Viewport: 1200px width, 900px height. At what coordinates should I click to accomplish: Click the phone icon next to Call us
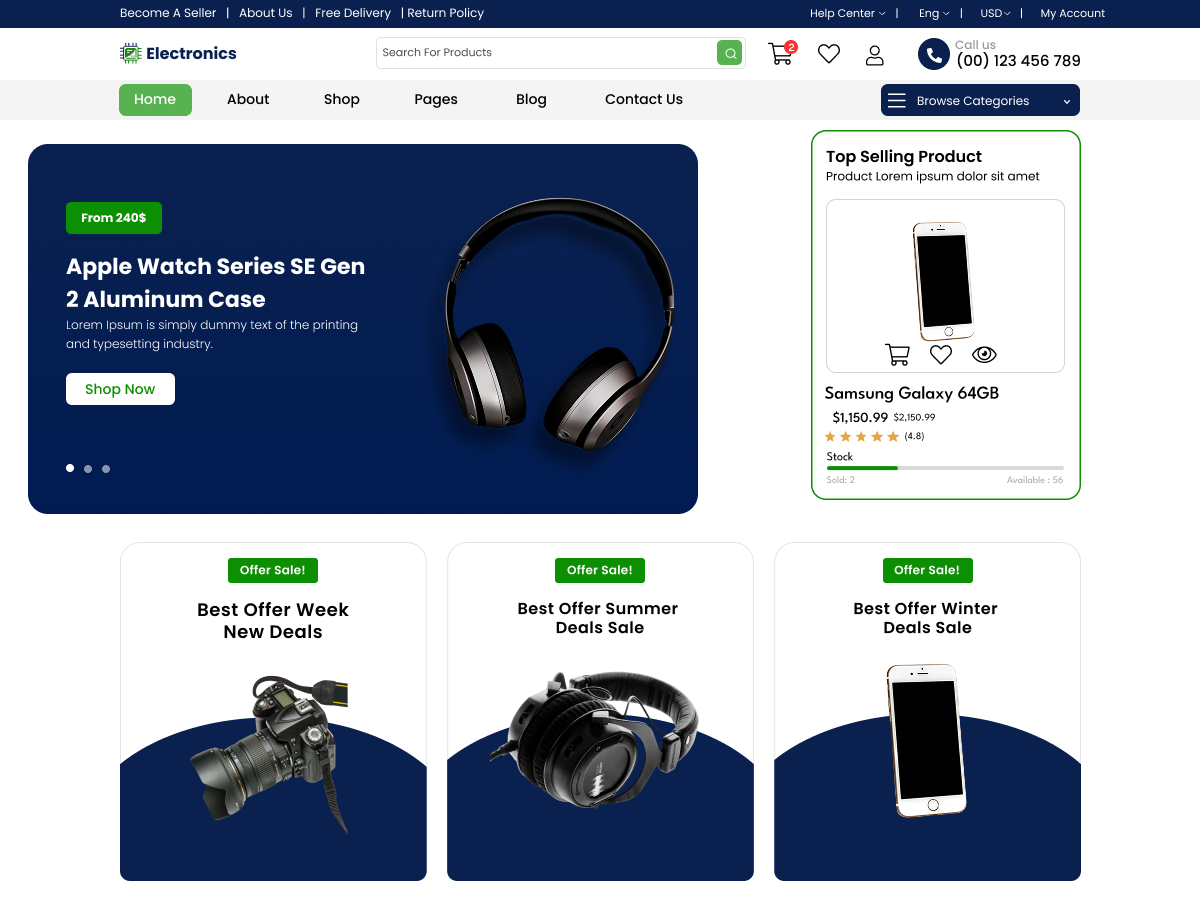pyautogui.click(x=932, y=54)
